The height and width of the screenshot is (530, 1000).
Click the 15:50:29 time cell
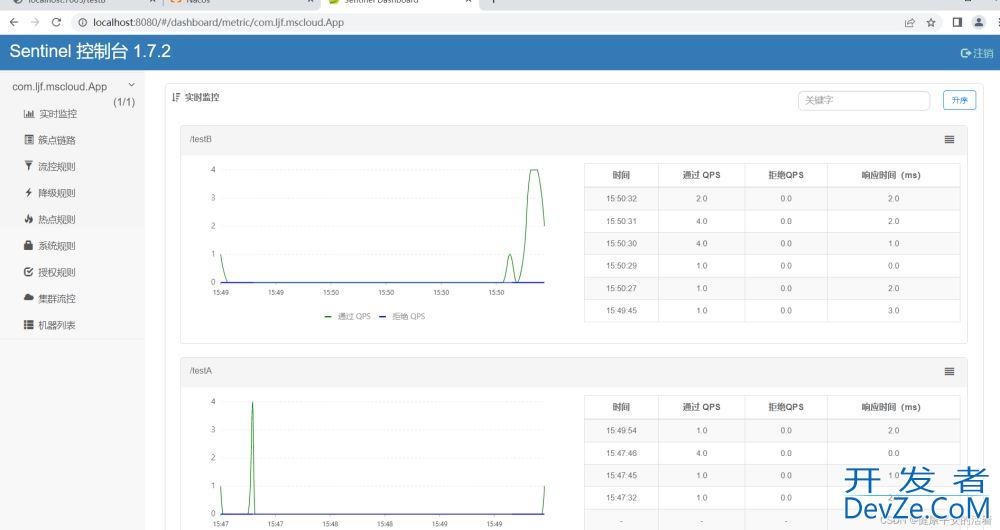tap(621, 266)
